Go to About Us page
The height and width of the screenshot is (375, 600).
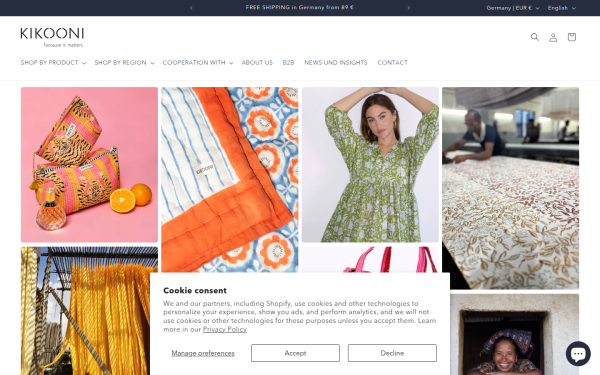(x=257, y=62)
